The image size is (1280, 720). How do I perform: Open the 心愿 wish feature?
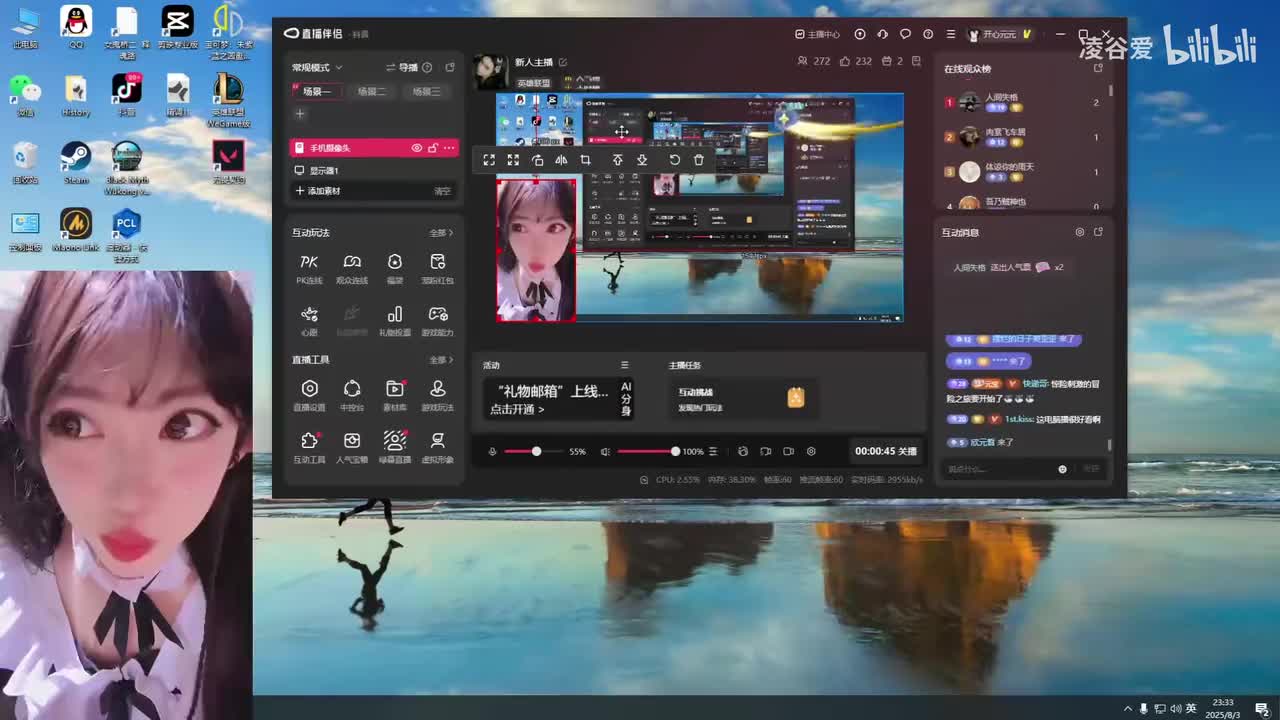(x=309, y=321)
